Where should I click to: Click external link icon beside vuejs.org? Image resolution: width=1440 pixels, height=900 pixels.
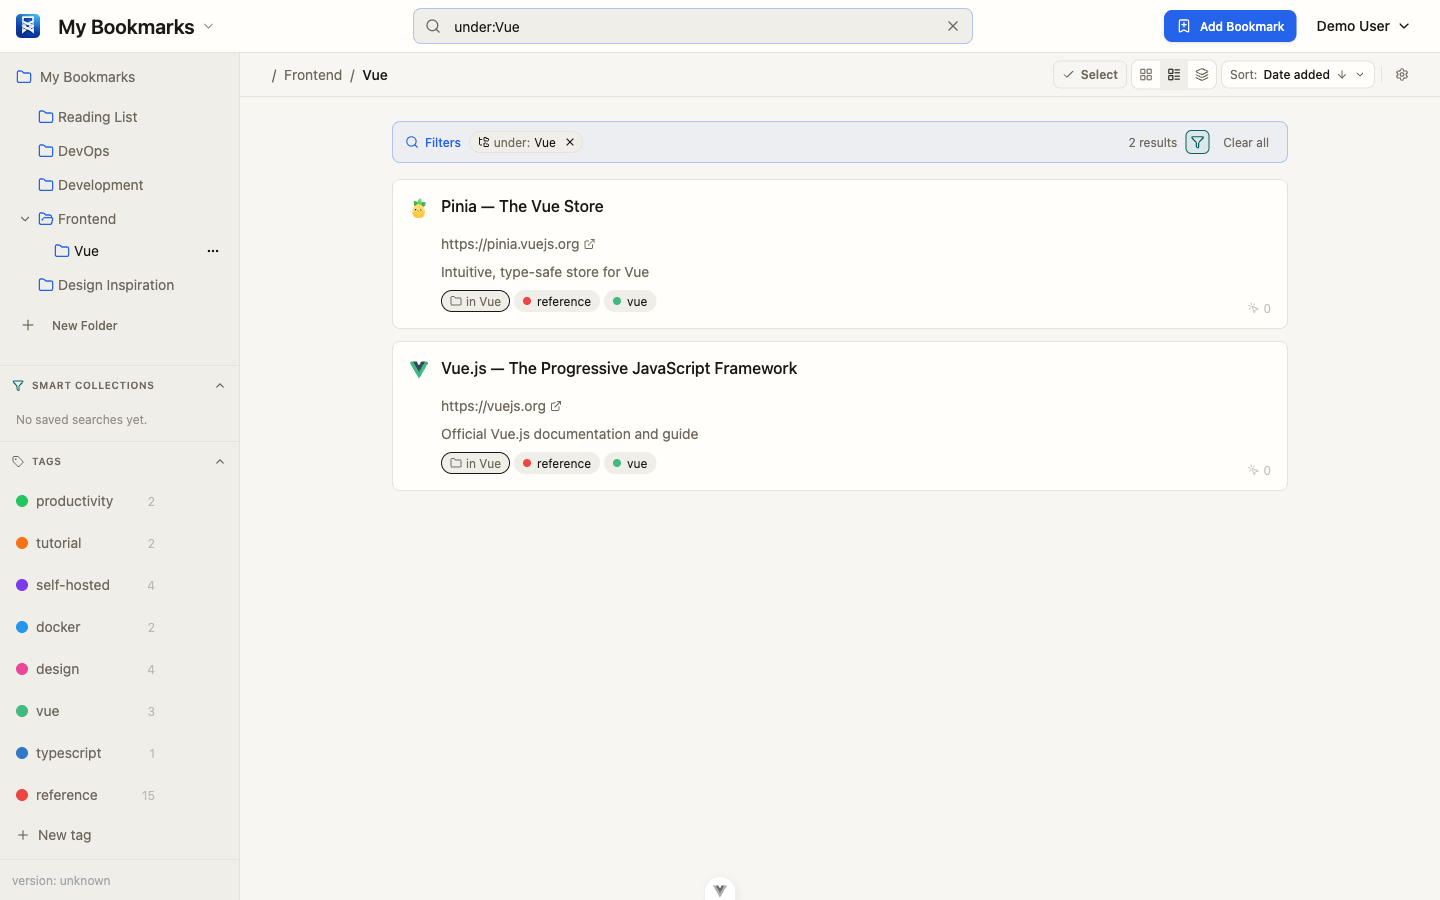[556, 406]
